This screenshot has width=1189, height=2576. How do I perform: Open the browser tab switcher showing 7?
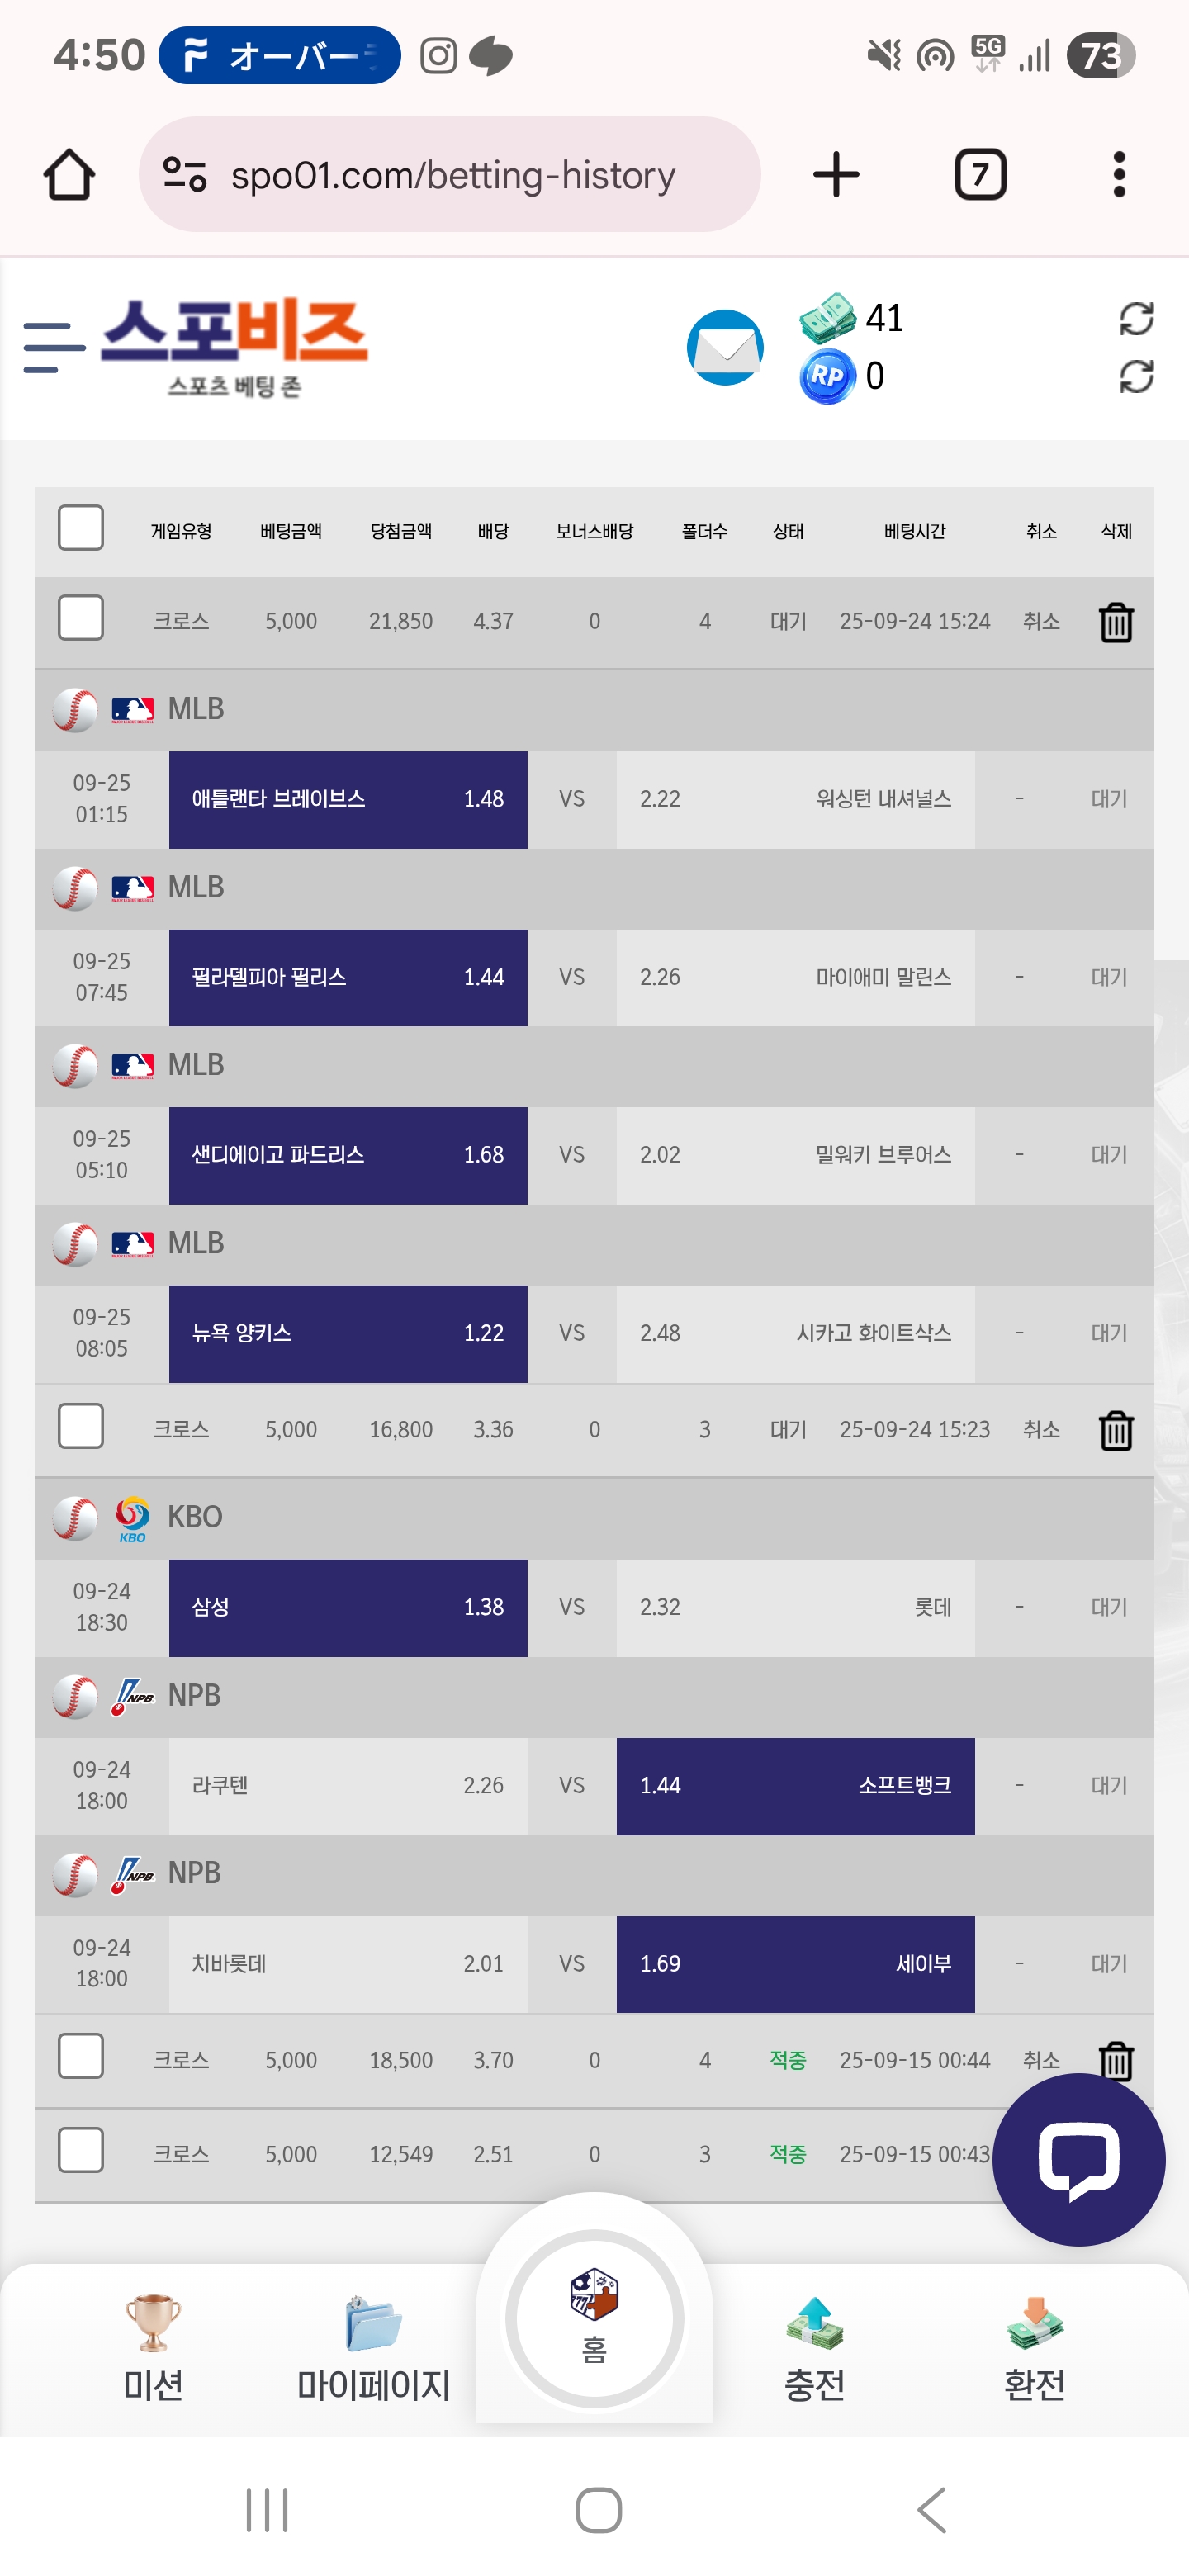(x=980, y=175)
